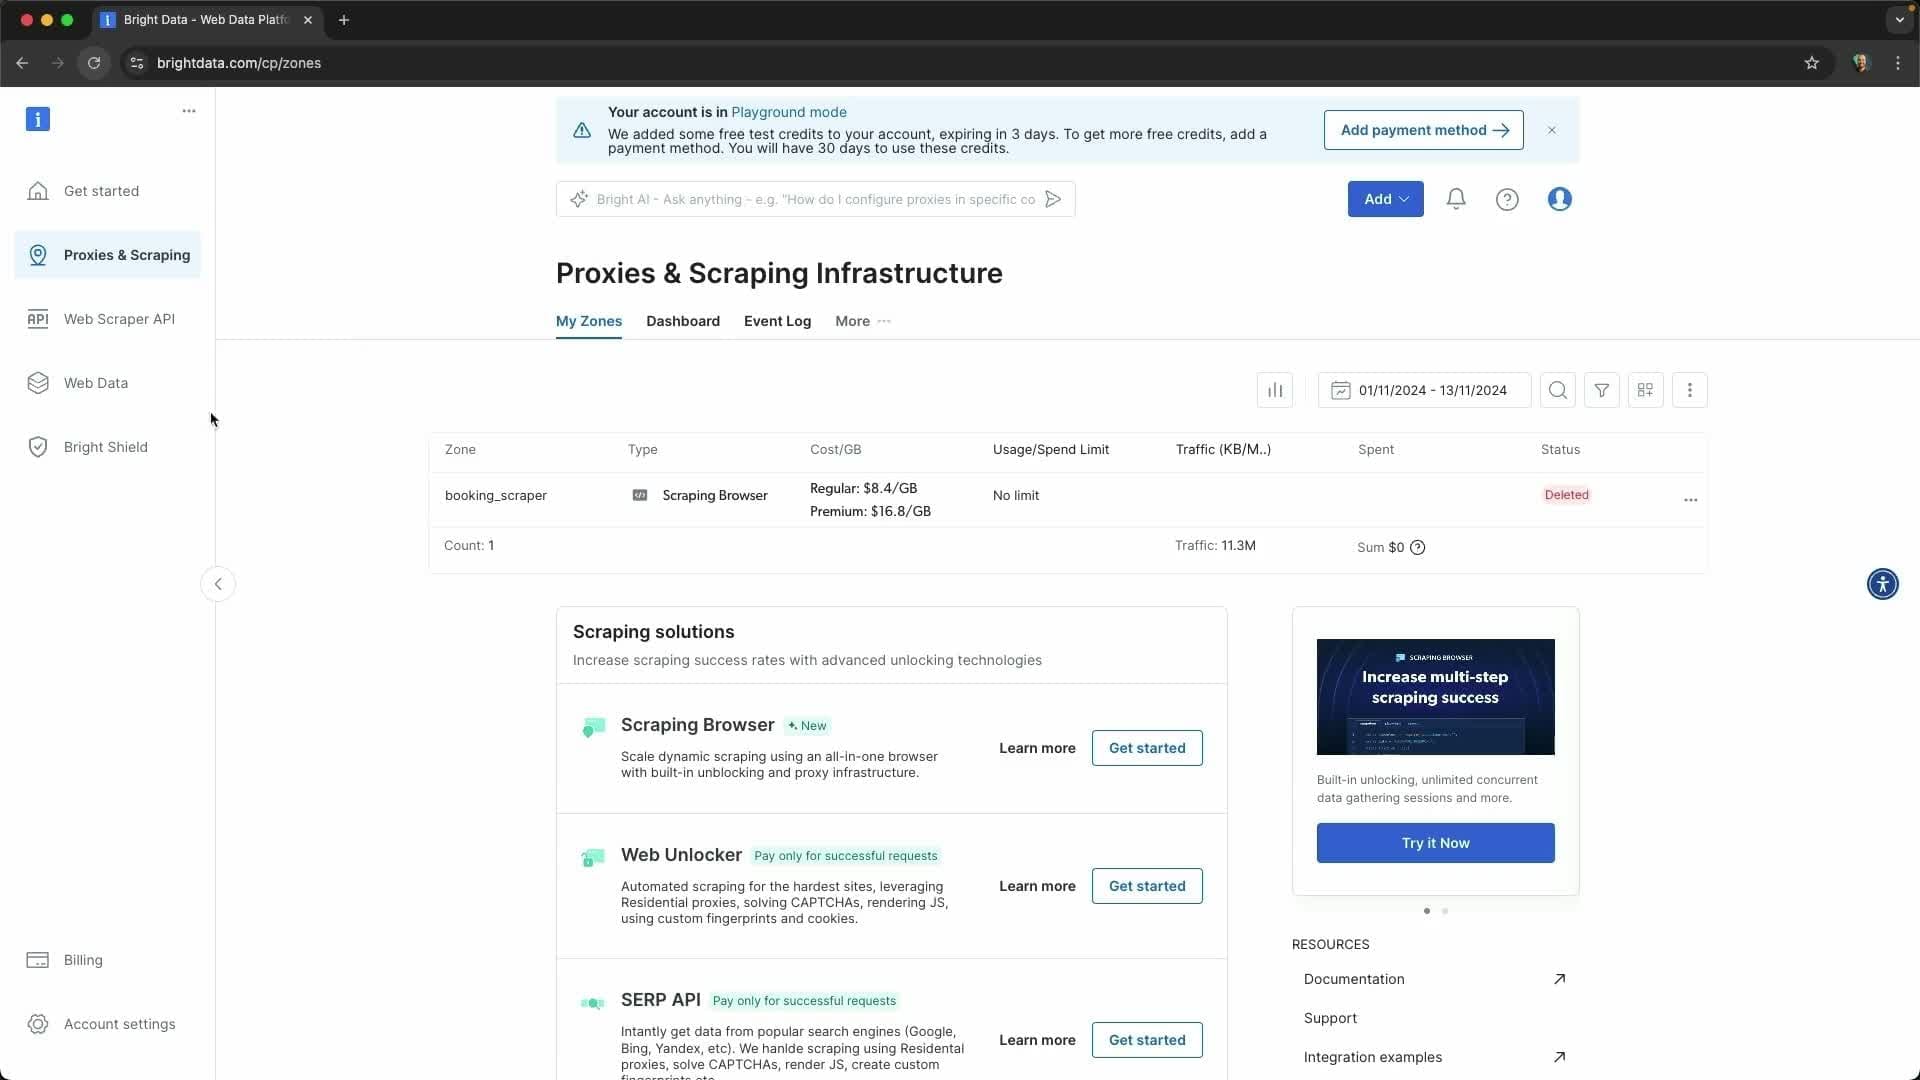Open the sidebar three-dots menu

pos(189,111)
